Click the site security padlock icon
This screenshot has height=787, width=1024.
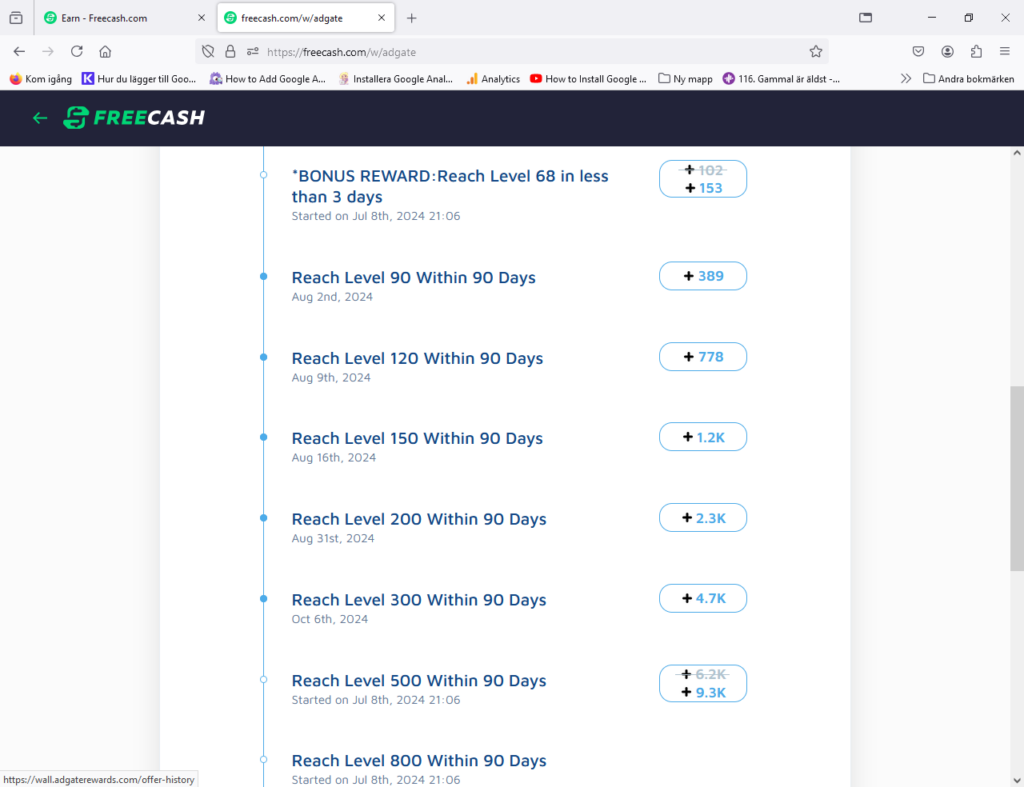tap(230, 52)
